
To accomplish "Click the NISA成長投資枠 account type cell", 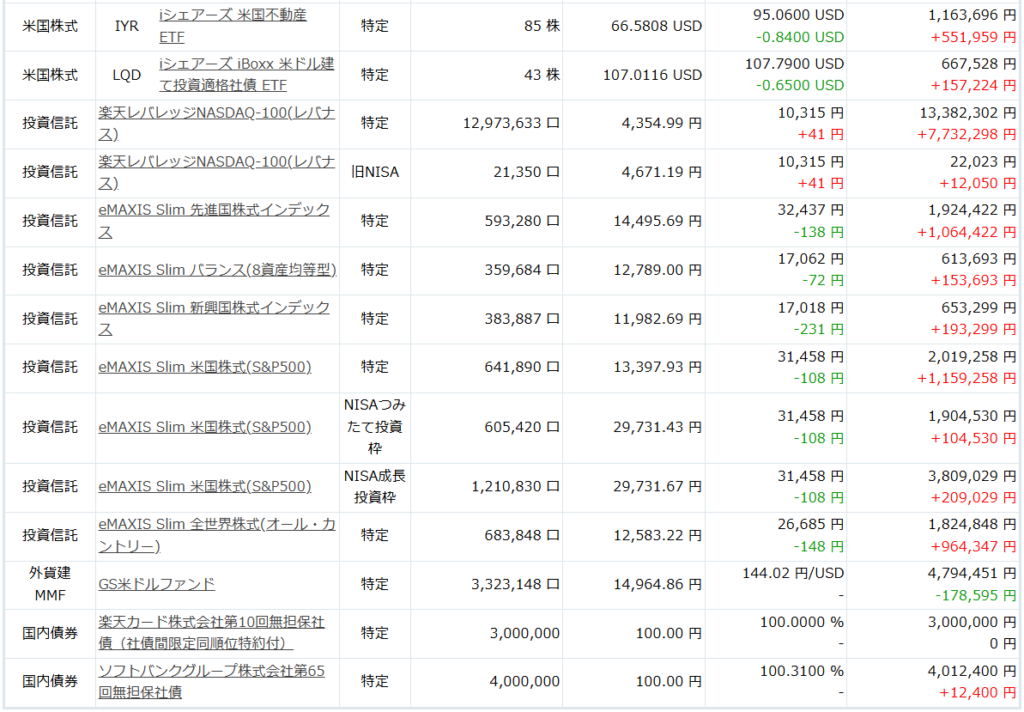I will click(375, 487).
